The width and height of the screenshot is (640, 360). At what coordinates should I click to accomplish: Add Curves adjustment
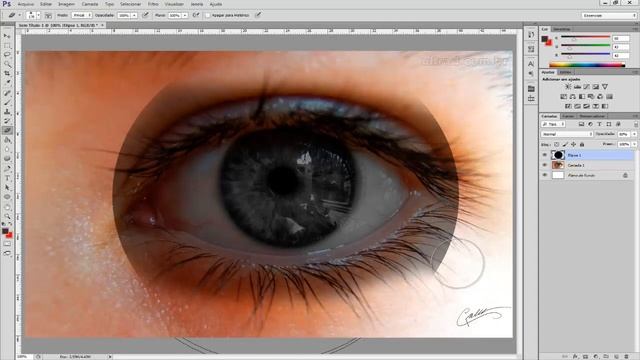click(x=587, y=87)
